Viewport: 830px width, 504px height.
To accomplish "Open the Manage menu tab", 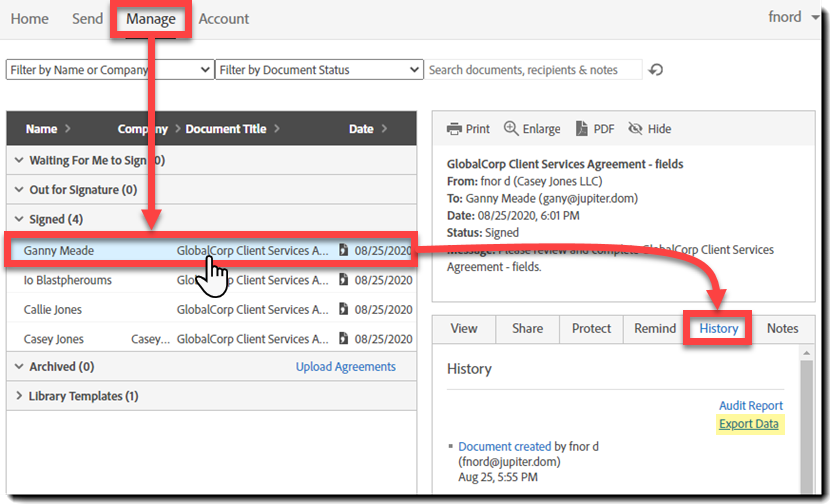I will pos(151,19).
